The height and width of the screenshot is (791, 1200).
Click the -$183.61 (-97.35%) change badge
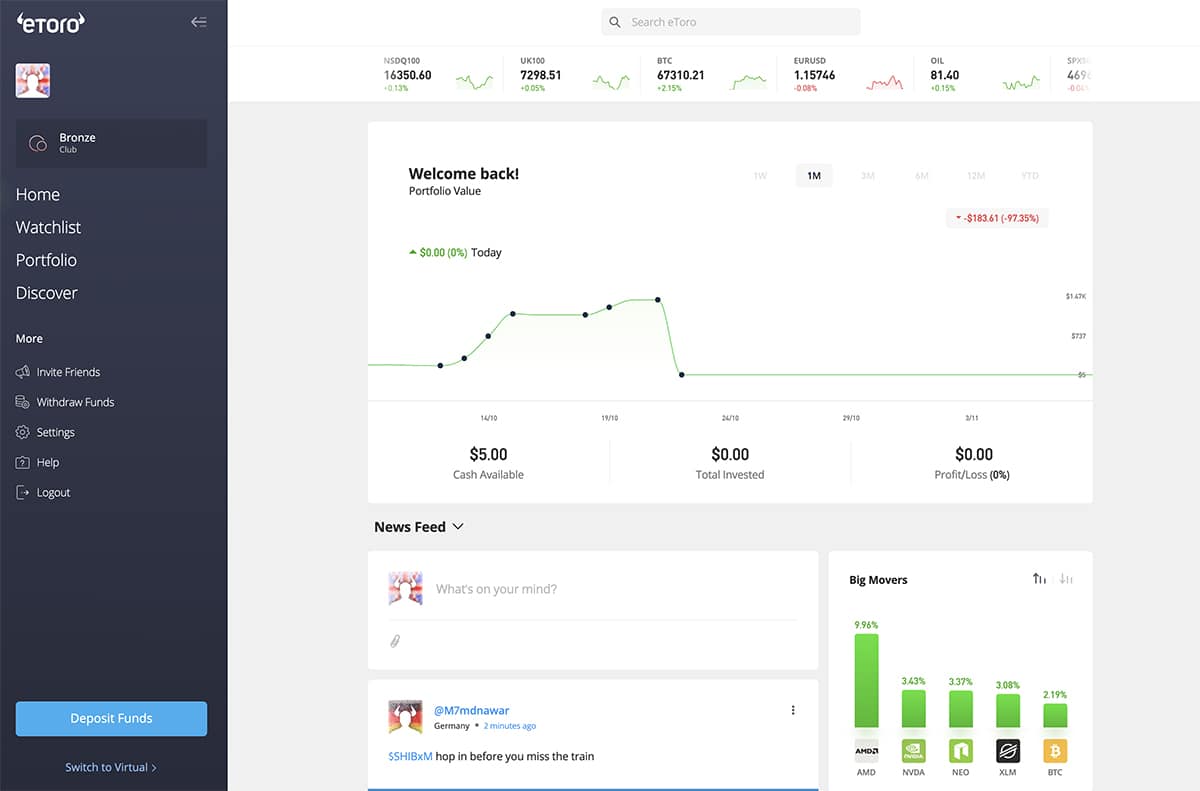coord(997,218)
